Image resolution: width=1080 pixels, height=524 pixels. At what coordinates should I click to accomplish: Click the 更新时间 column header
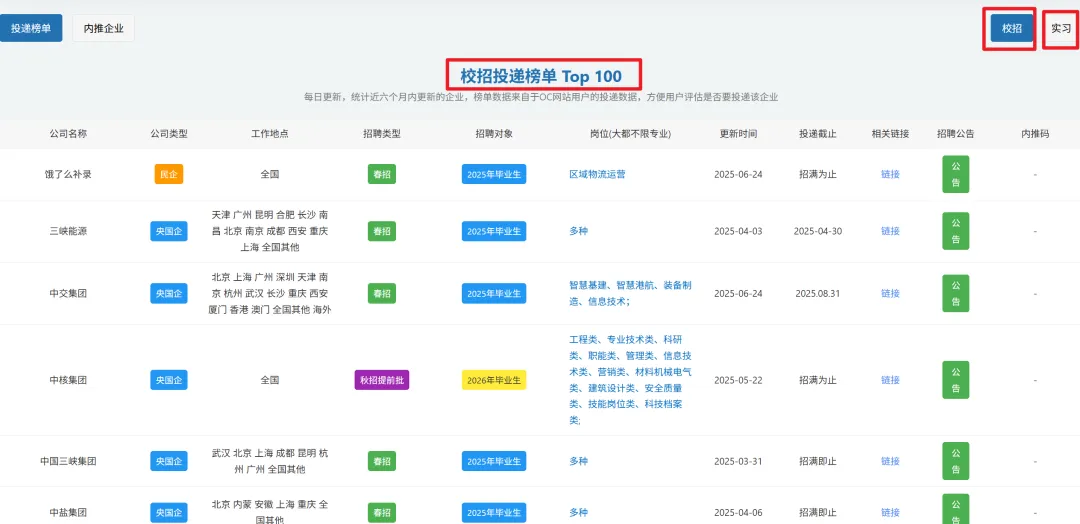click(738, 134)
